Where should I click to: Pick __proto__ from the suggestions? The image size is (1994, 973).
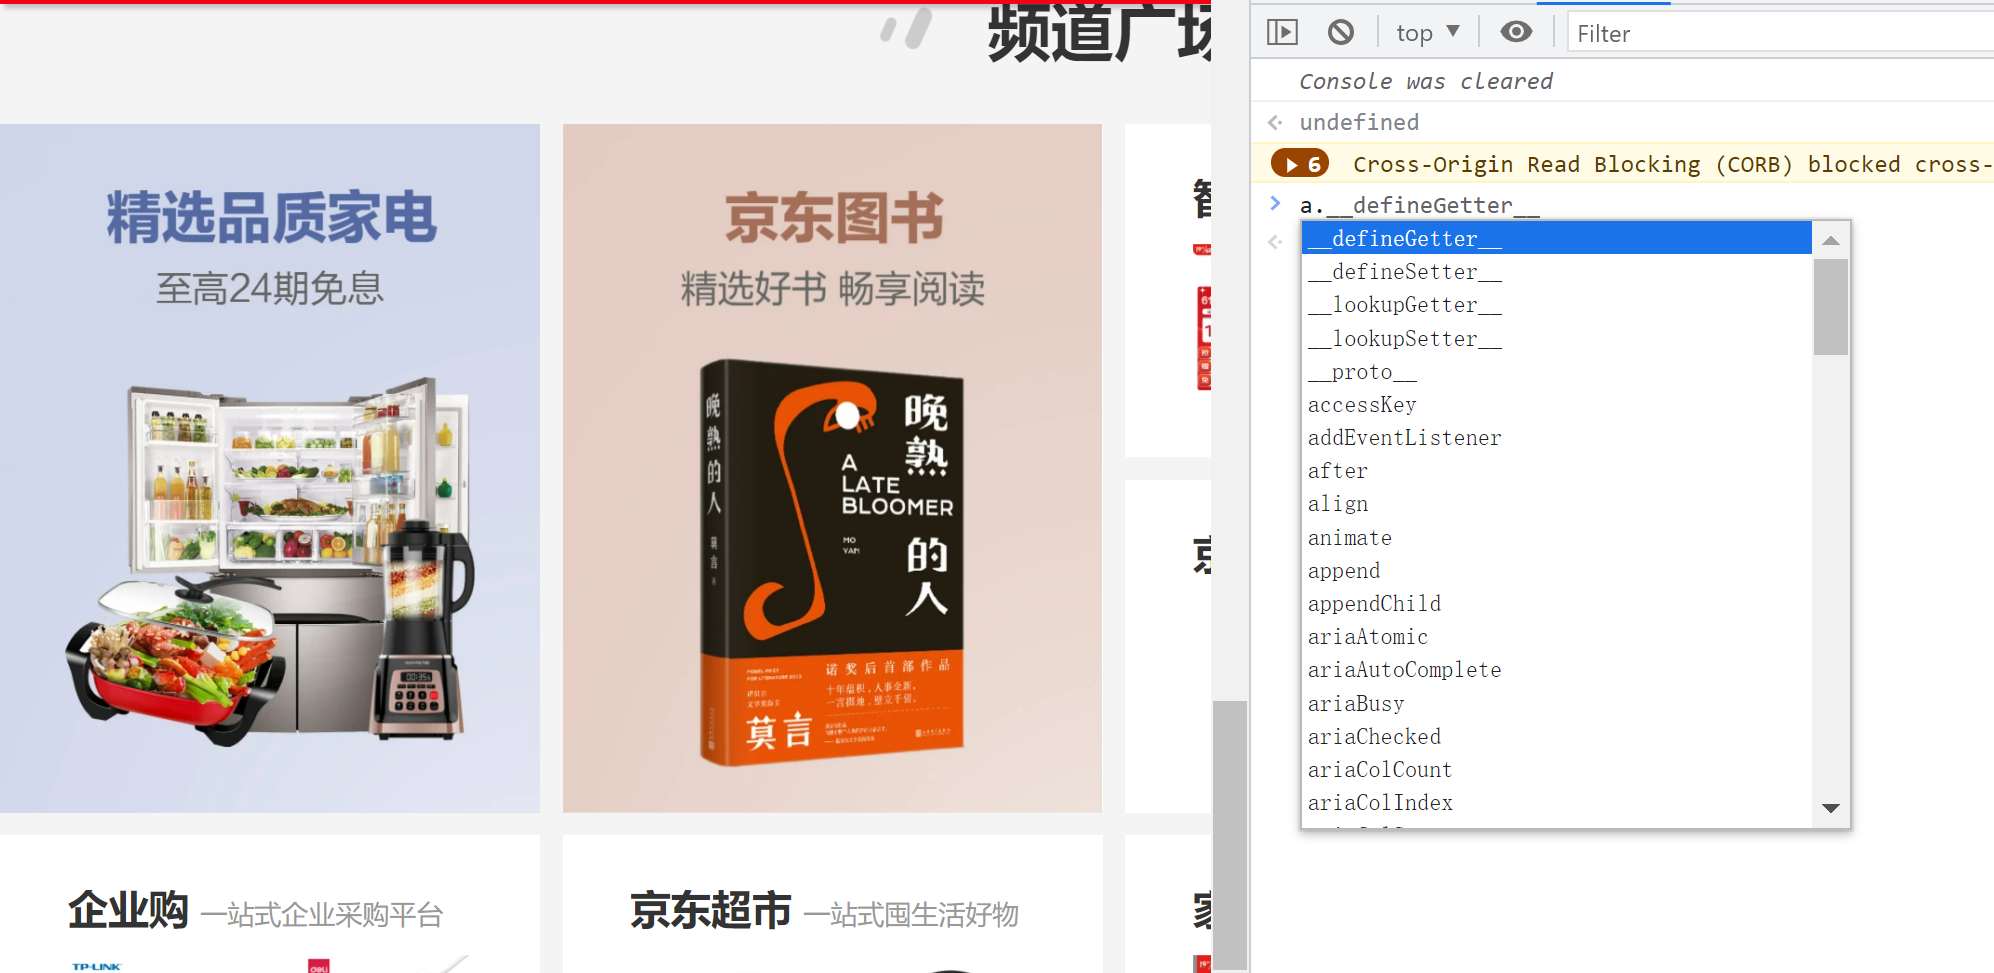tap(1556, 371)
